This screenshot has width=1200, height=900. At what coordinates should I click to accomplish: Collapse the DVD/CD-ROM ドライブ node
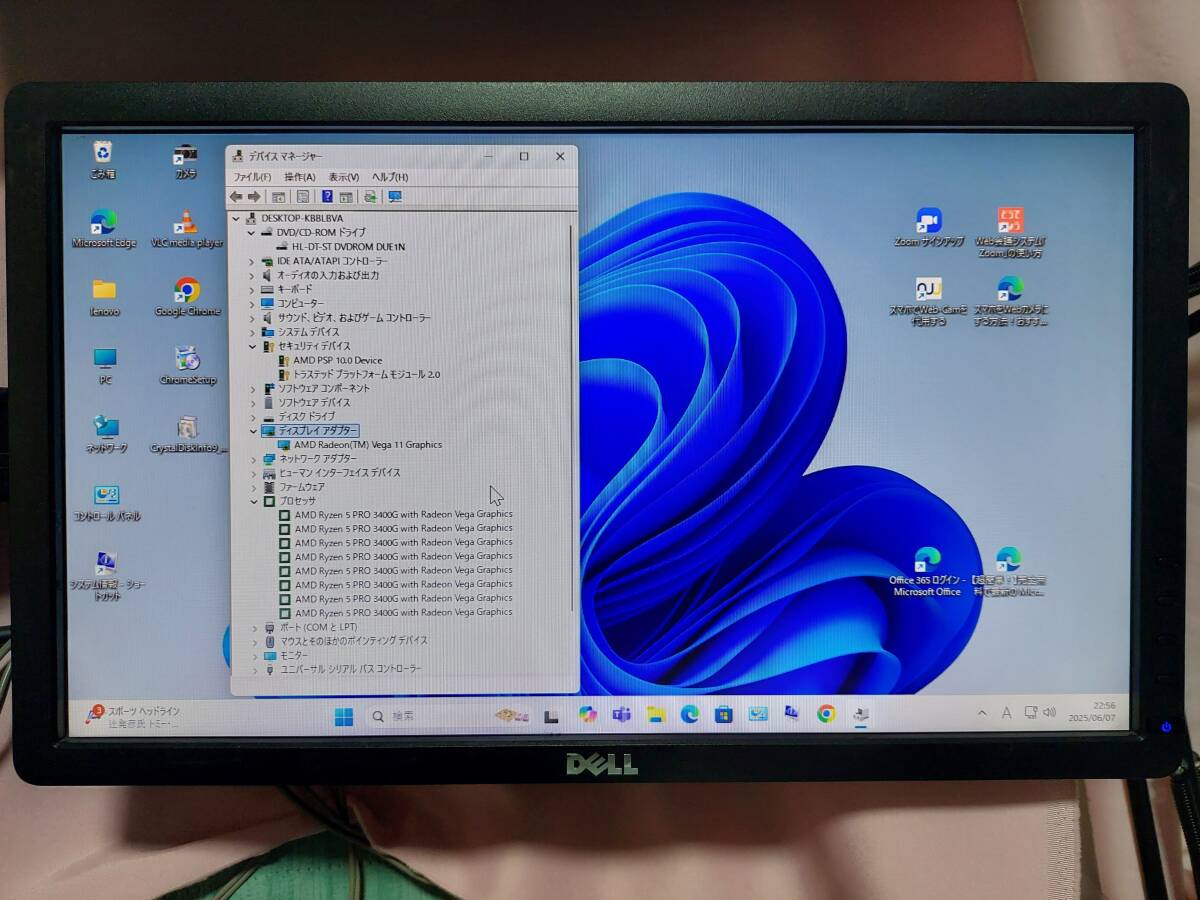(253, 232)
